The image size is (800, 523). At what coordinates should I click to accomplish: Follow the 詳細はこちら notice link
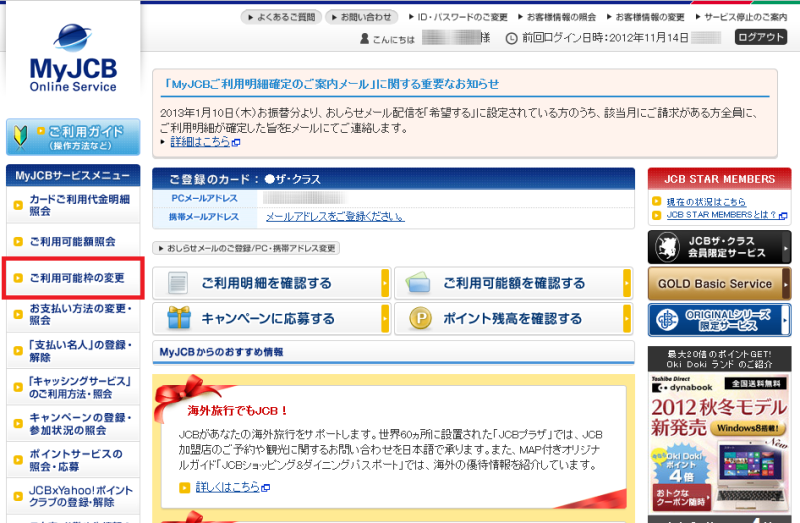point(200,142)
